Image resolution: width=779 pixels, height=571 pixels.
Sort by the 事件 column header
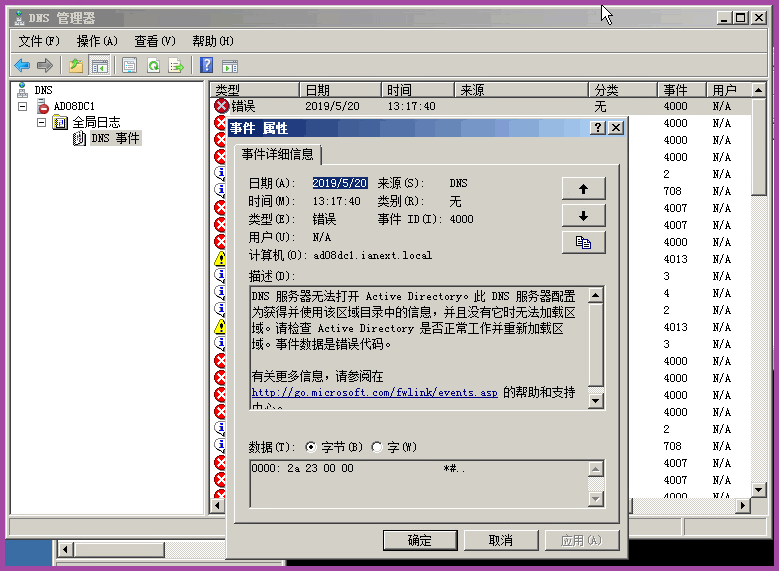pyautogui.click(x=682, y=90)
